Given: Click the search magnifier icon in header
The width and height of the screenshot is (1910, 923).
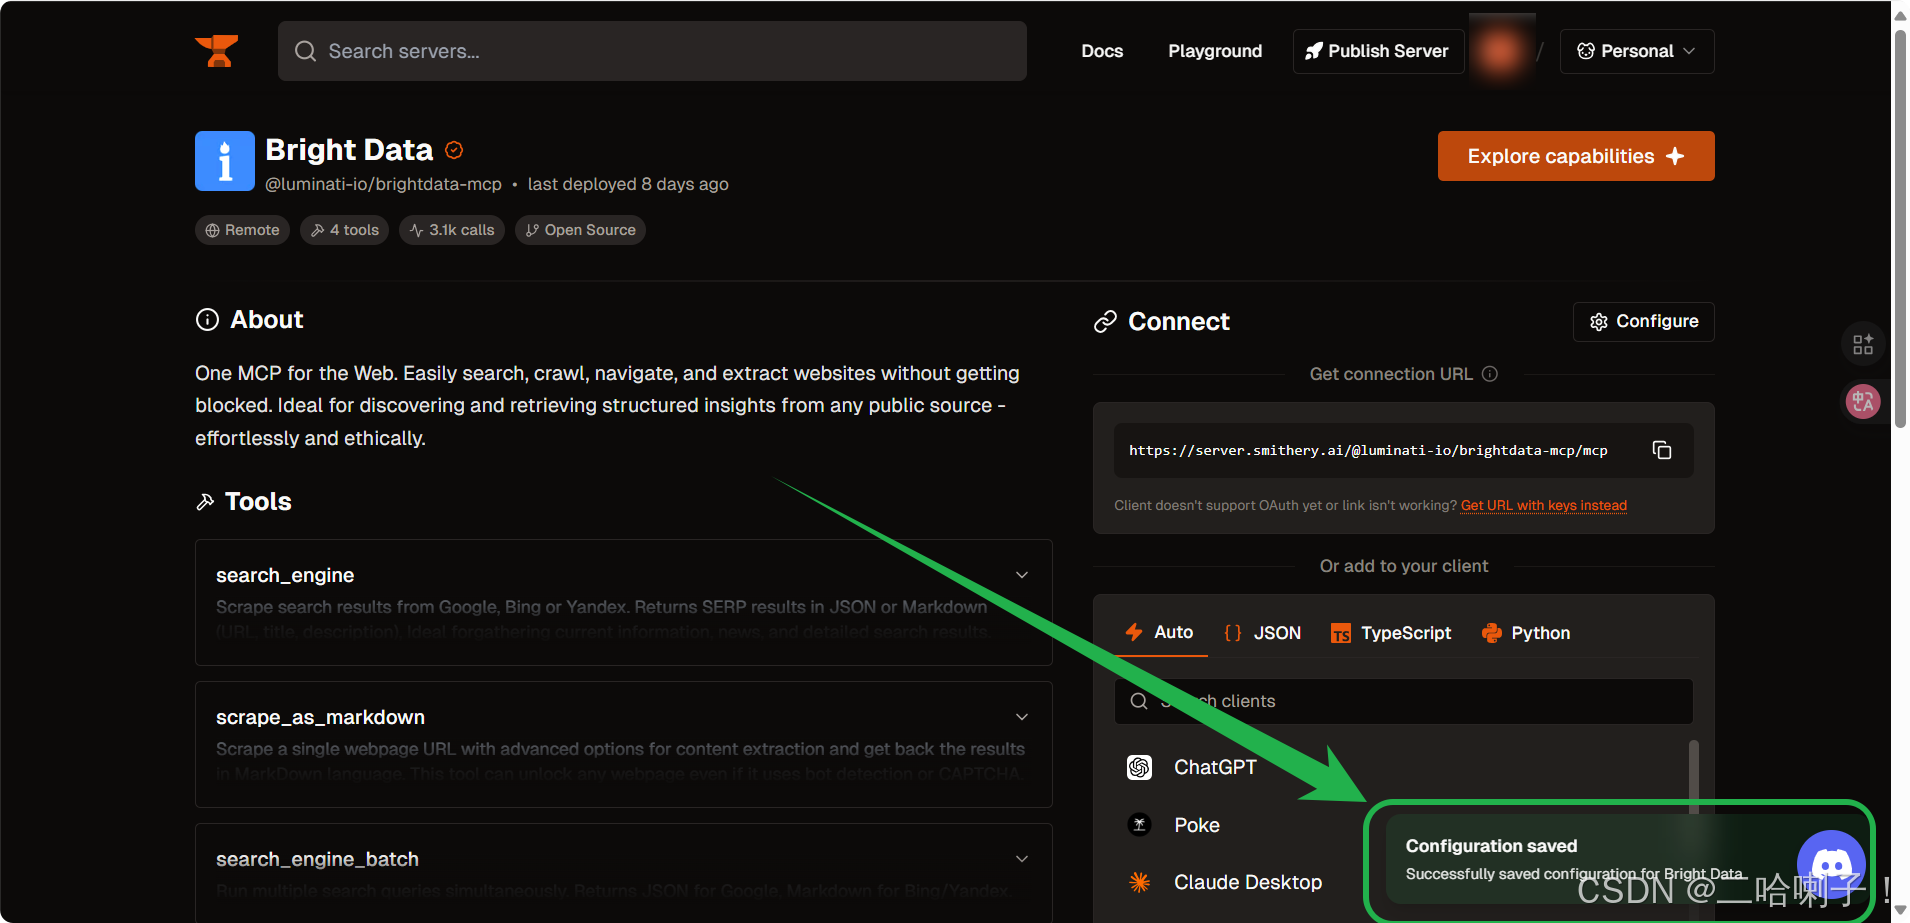Looking at the screenshot, I should click(x=305, y=51).
